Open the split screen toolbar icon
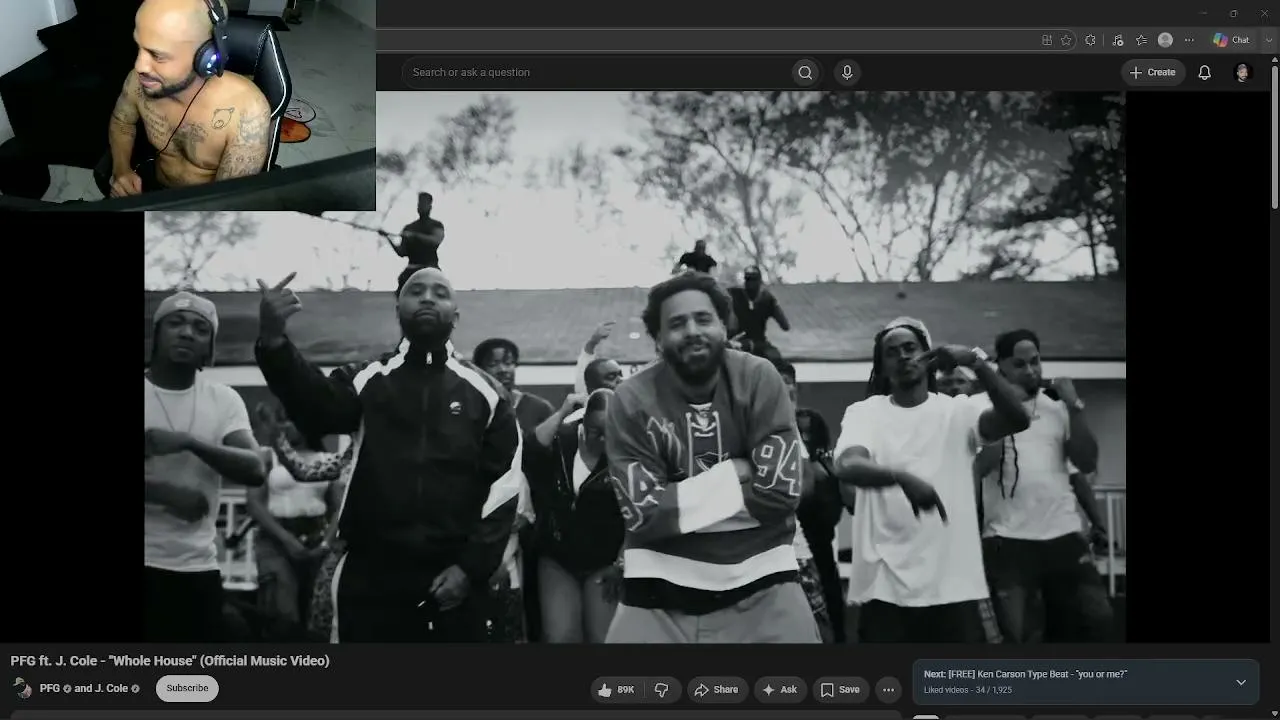This screenshot has height=720, width=1280. [x=1047, y=40]
